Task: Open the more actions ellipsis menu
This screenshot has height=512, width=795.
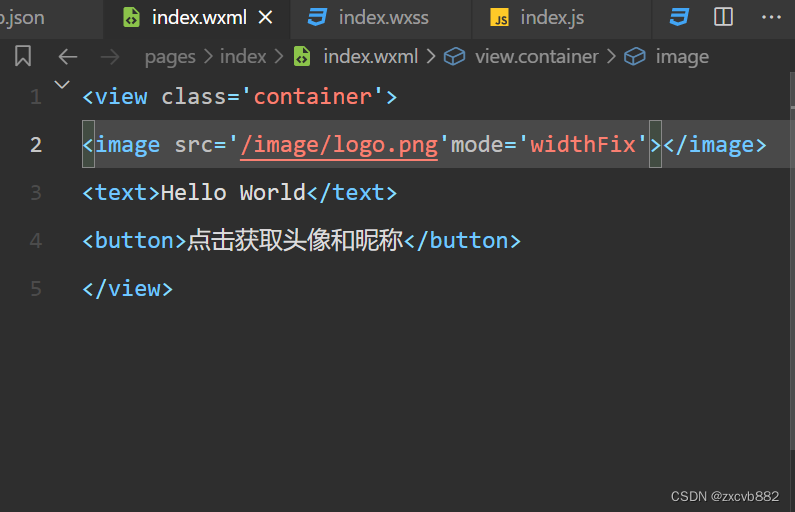Action: [x=771, y=17]
